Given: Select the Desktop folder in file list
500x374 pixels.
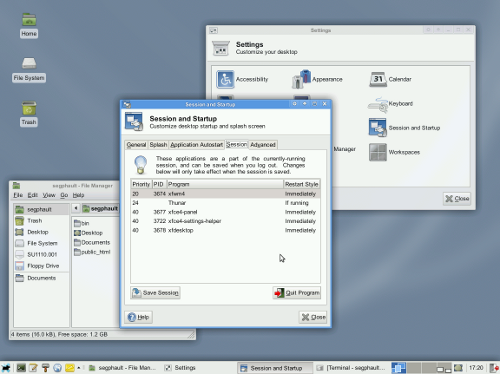Looking at the screenshot, I should click(88, 233).
